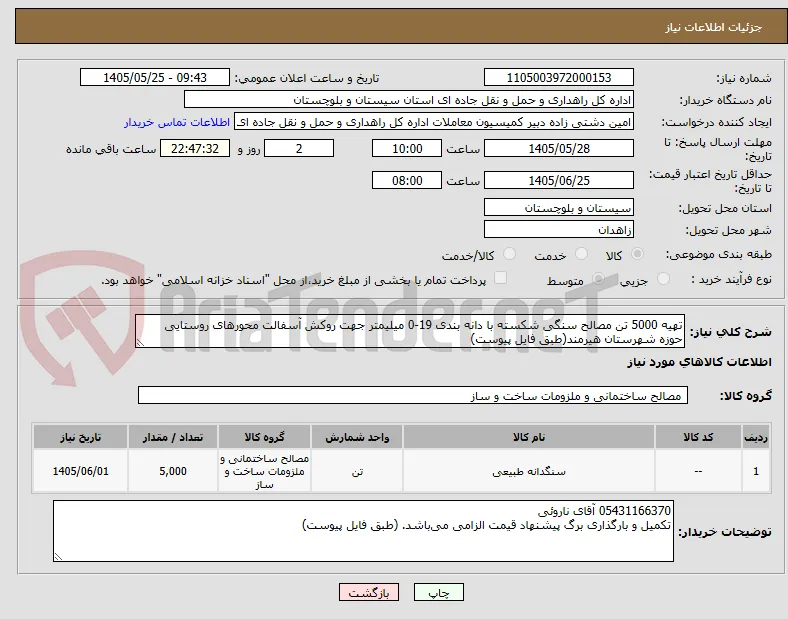Click the گروه کالا column header
This screenshot has width=788, height=619.
click(264, 437)
